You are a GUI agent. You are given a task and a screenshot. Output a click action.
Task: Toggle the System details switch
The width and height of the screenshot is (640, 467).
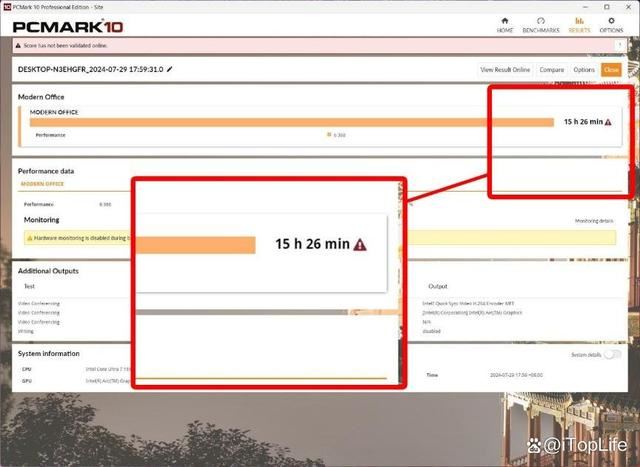[610, 354]
